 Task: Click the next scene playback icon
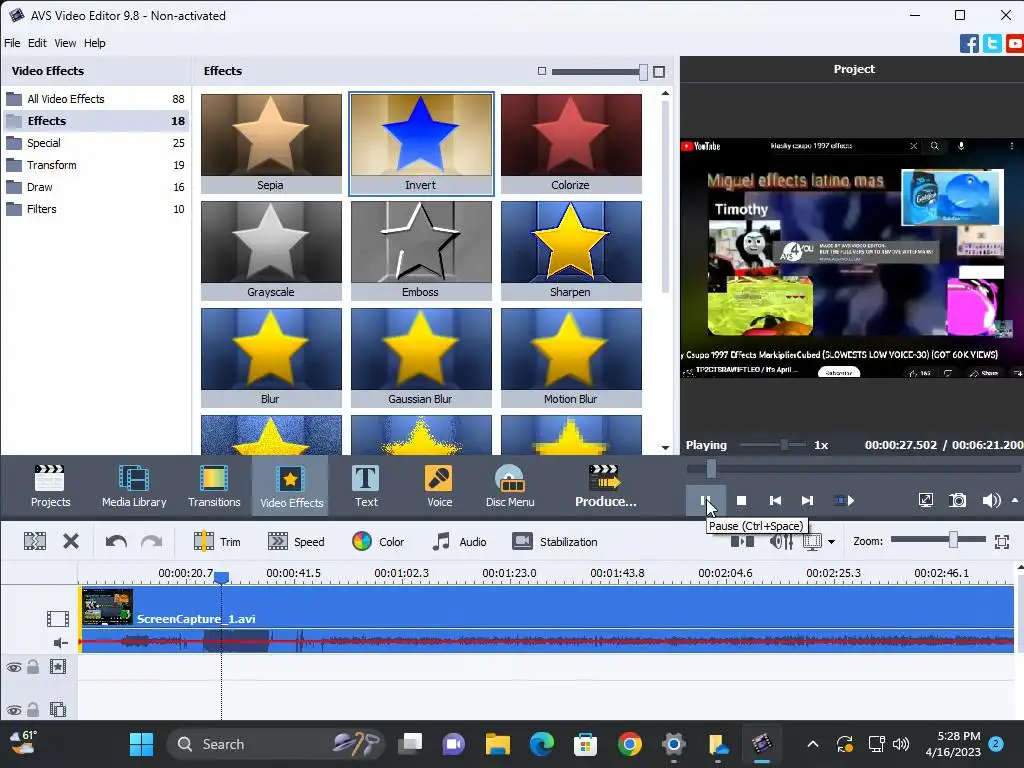(x=844, y=501)
